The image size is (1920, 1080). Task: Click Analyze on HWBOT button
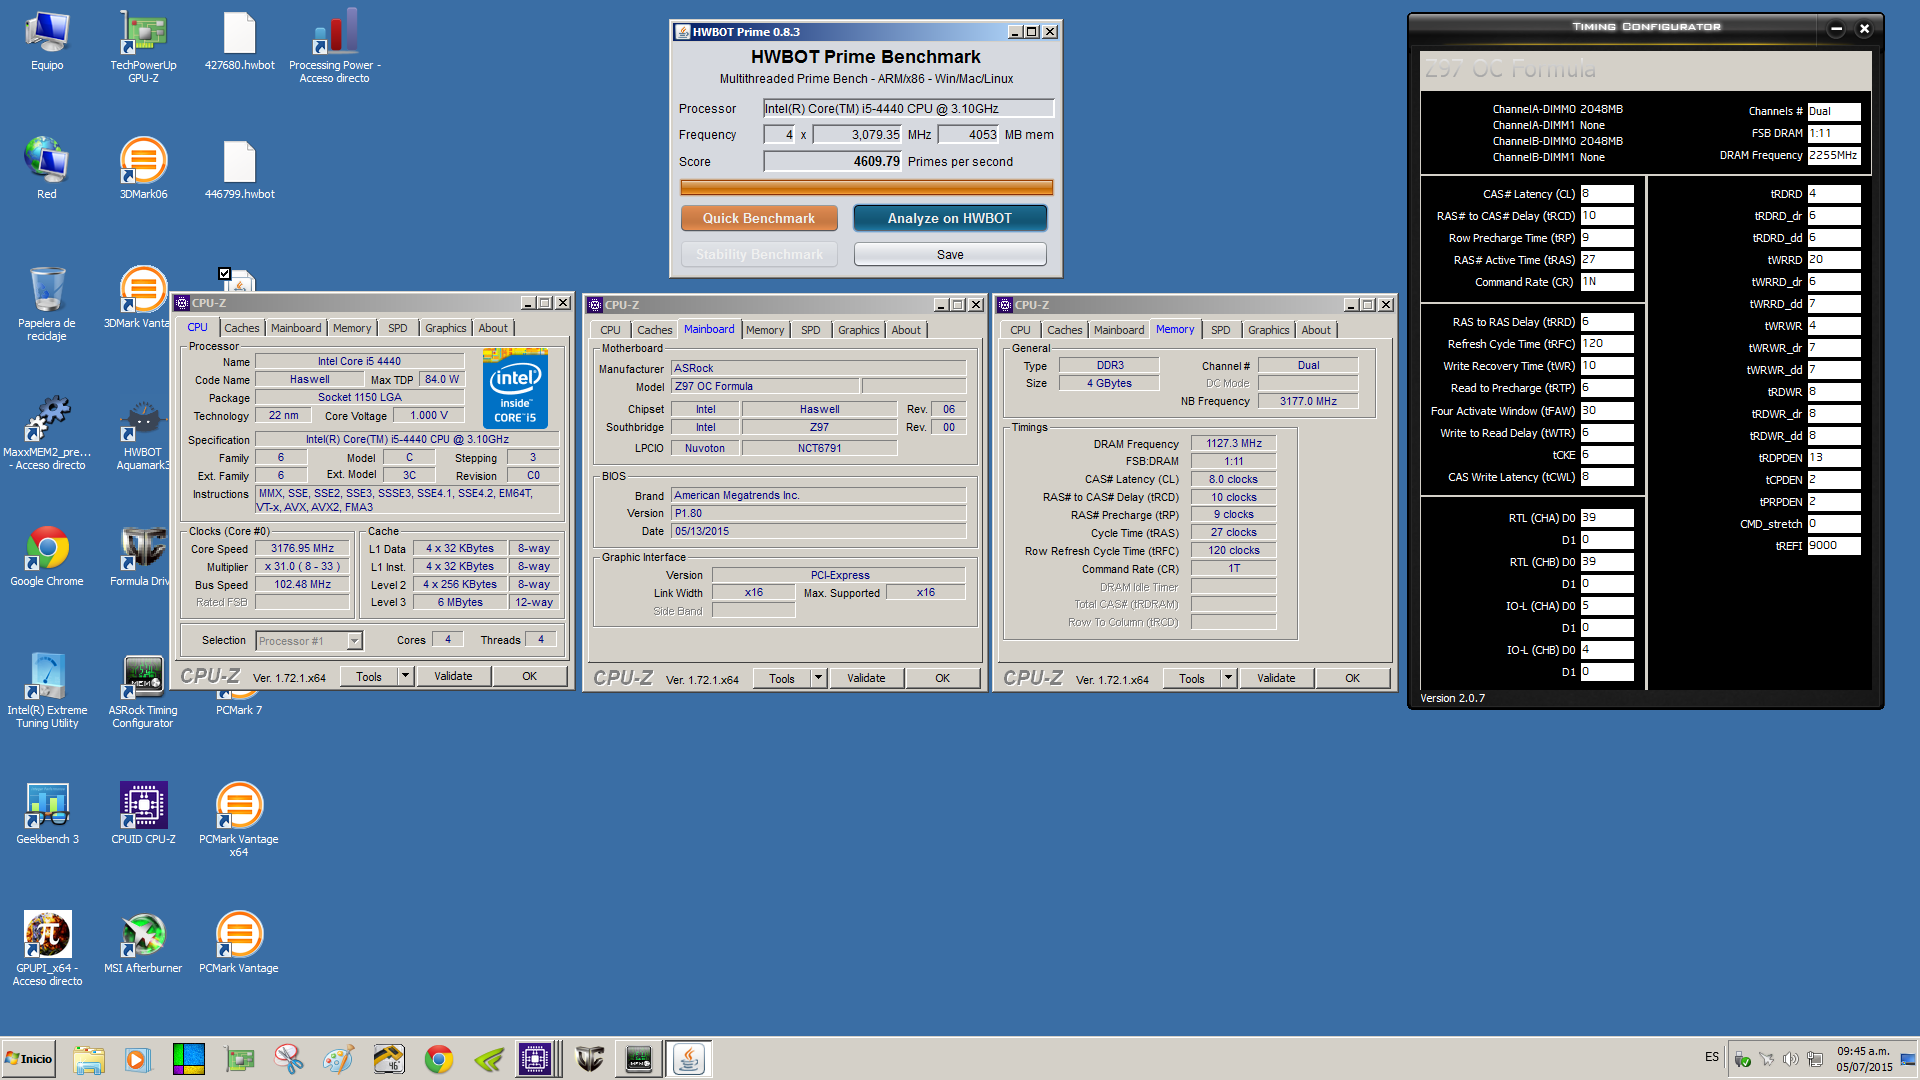click(x=949, y=218)
